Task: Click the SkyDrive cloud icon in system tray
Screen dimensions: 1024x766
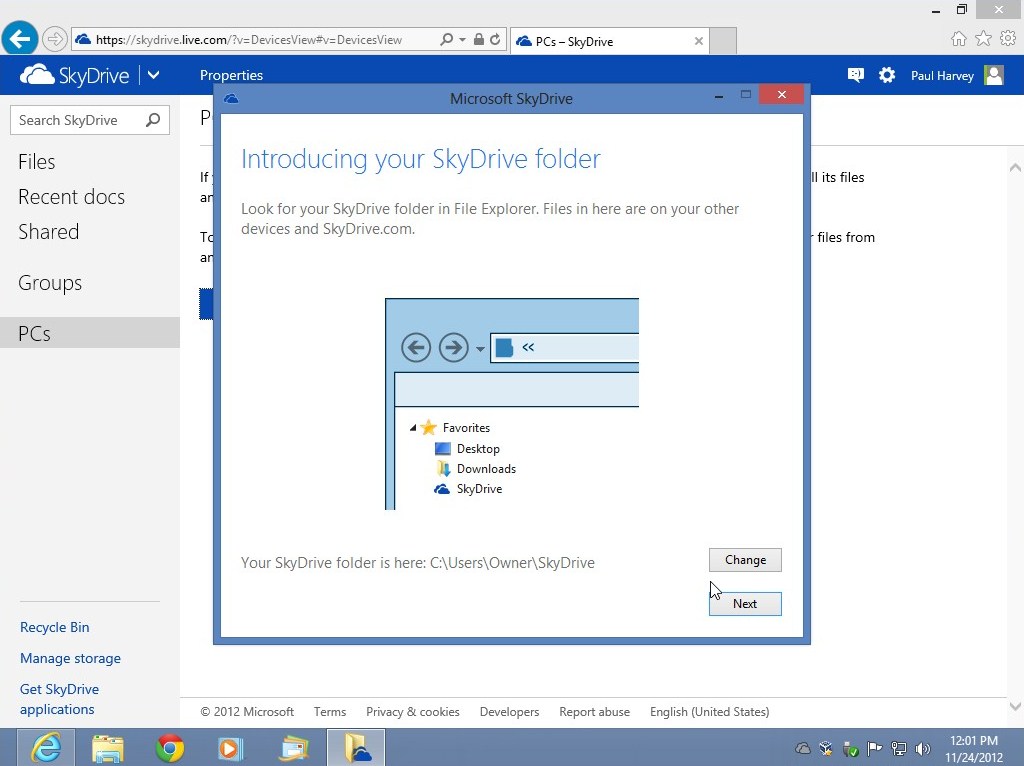Action: [802, 748]
